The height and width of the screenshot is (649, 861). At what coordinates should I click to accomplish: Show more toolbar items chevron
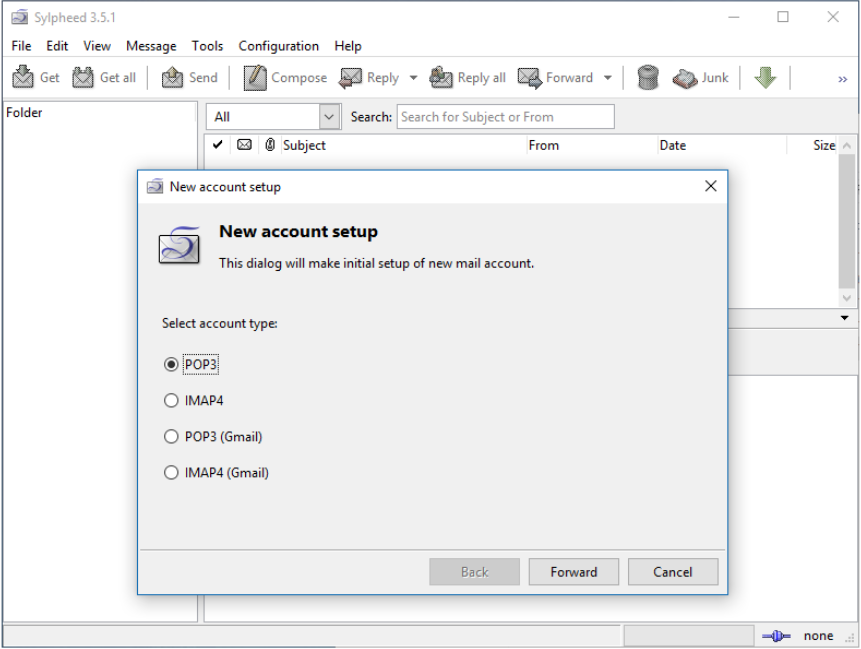coord(842,80)
